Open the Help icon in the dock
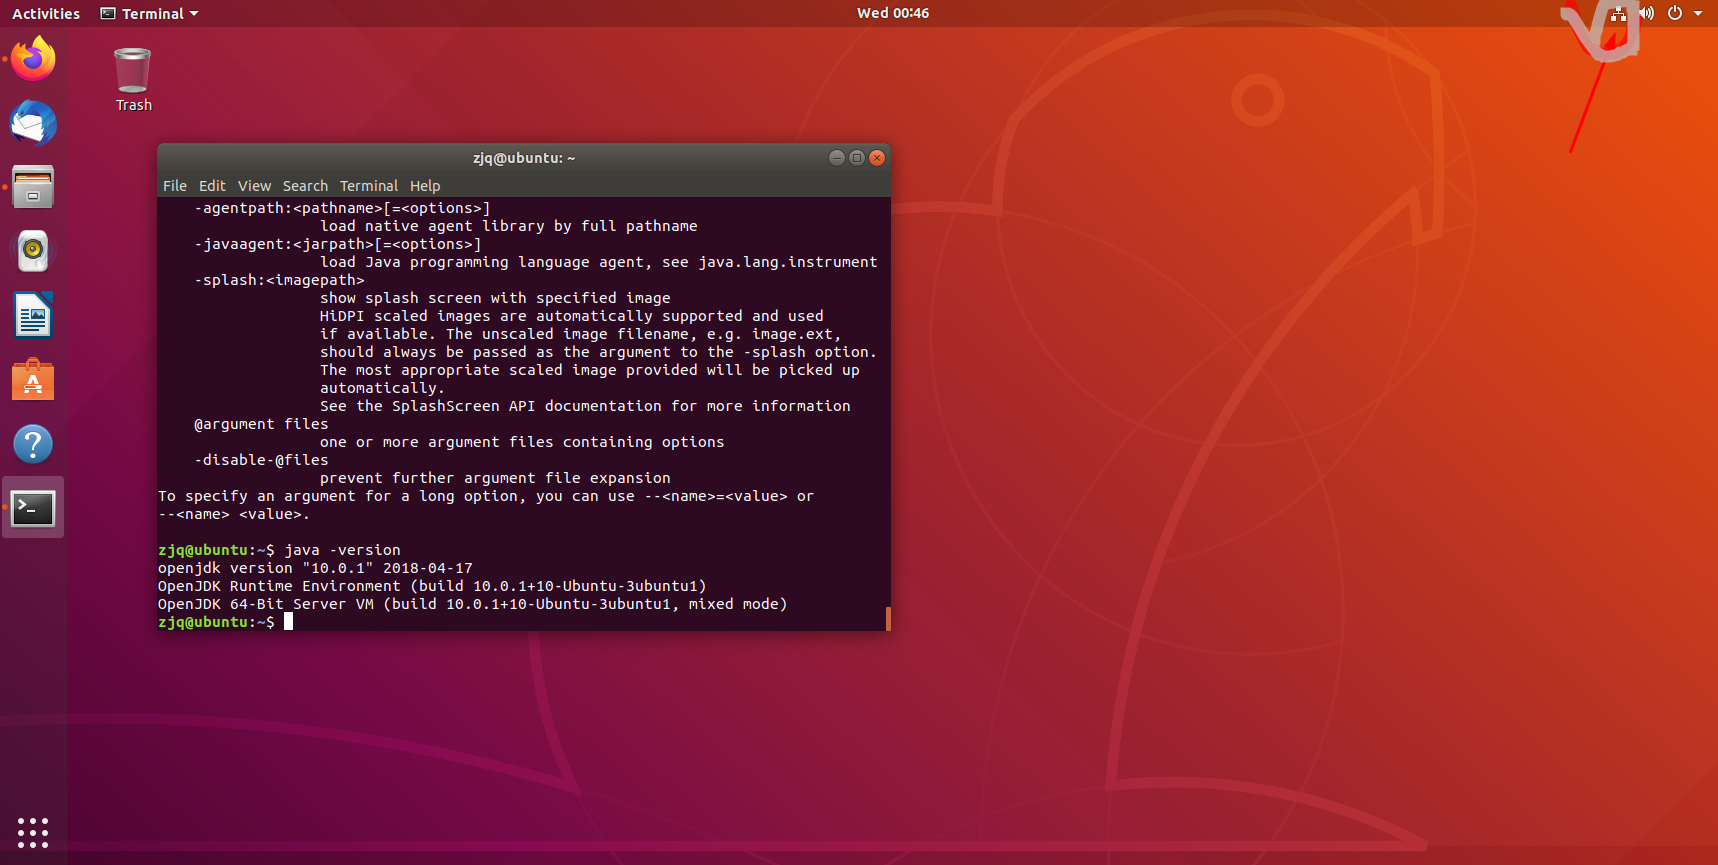This screenshot has width=1718, height=865. coord(33,443)
